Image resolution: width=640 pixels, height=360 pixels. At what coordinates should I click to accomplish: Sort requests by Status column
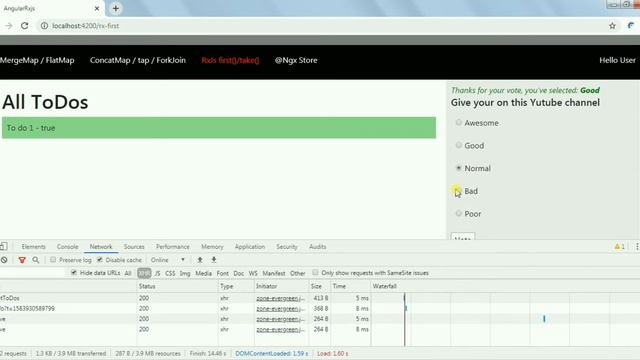(178, 286)
